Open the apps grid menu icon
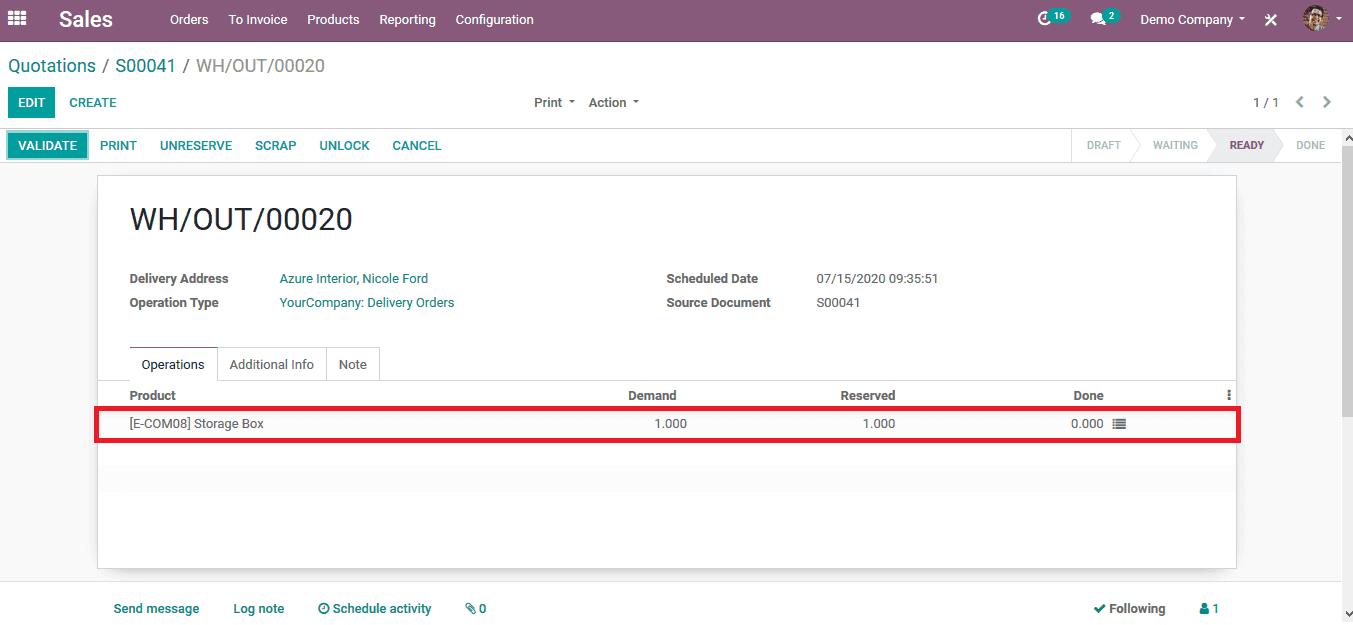This screenshot has width=1353, height=625. (x=17, y=18)
